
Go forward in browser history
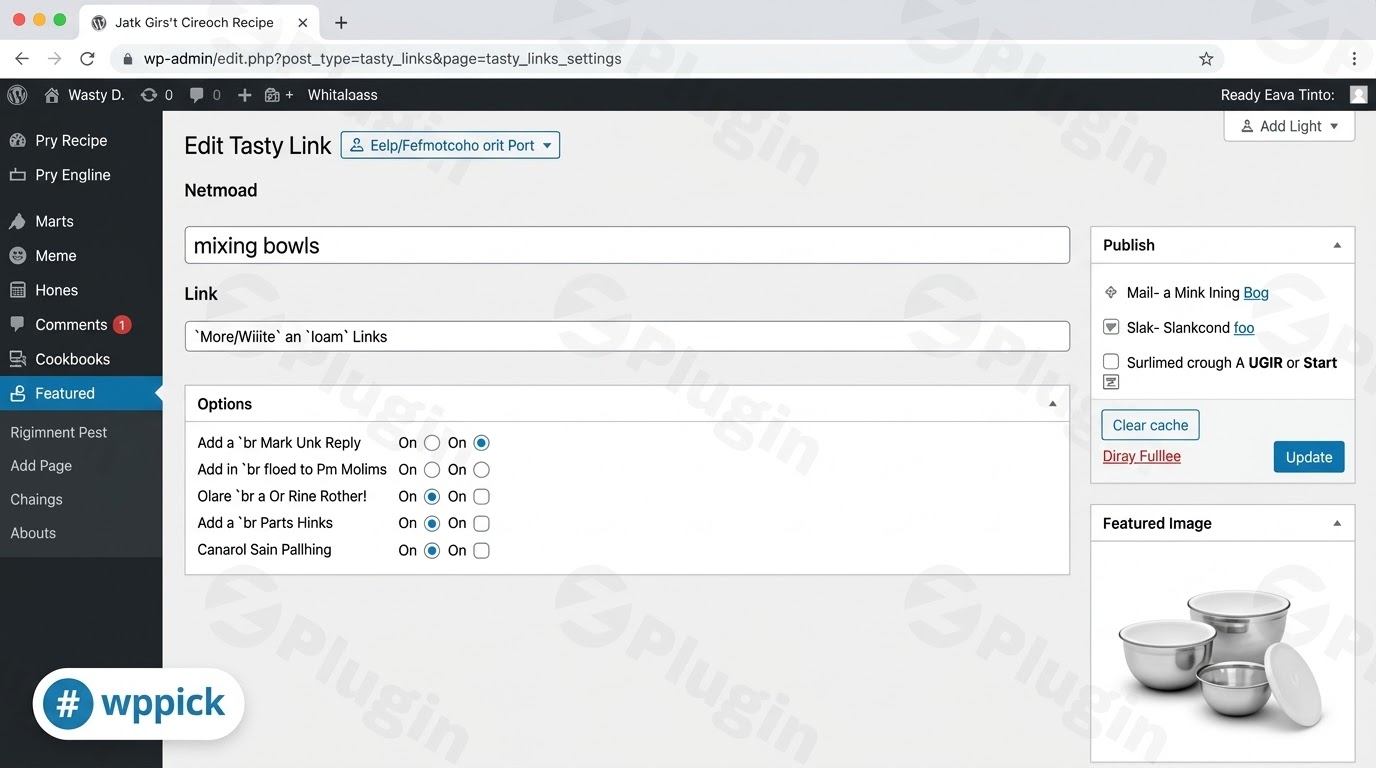[x=54, y=59]
